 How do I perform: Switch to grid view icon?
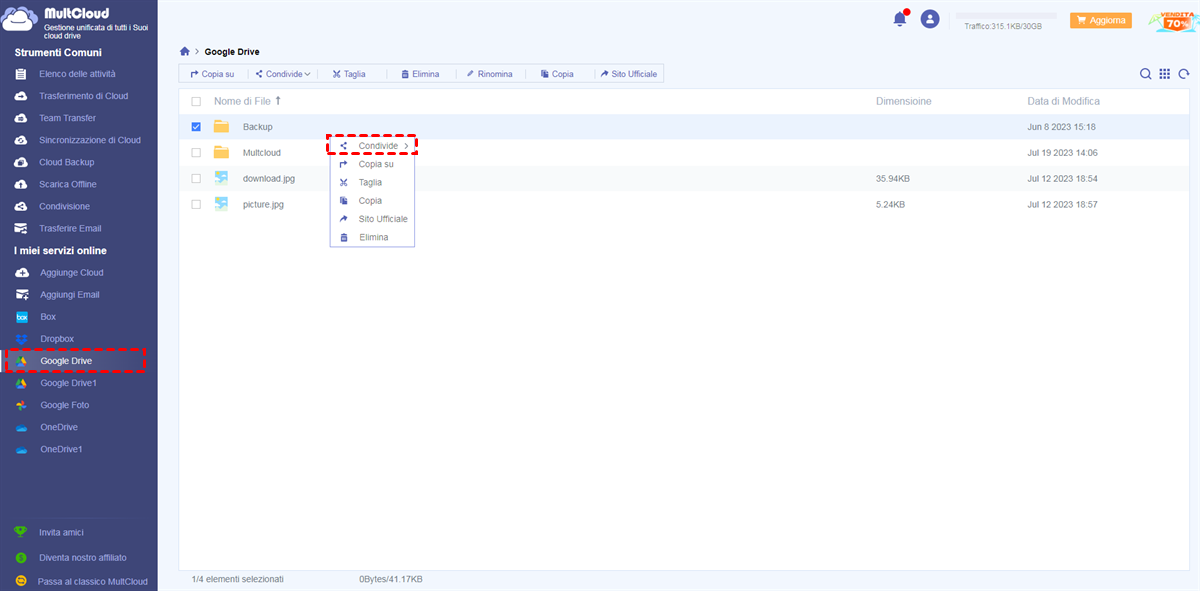(1165, 74)
